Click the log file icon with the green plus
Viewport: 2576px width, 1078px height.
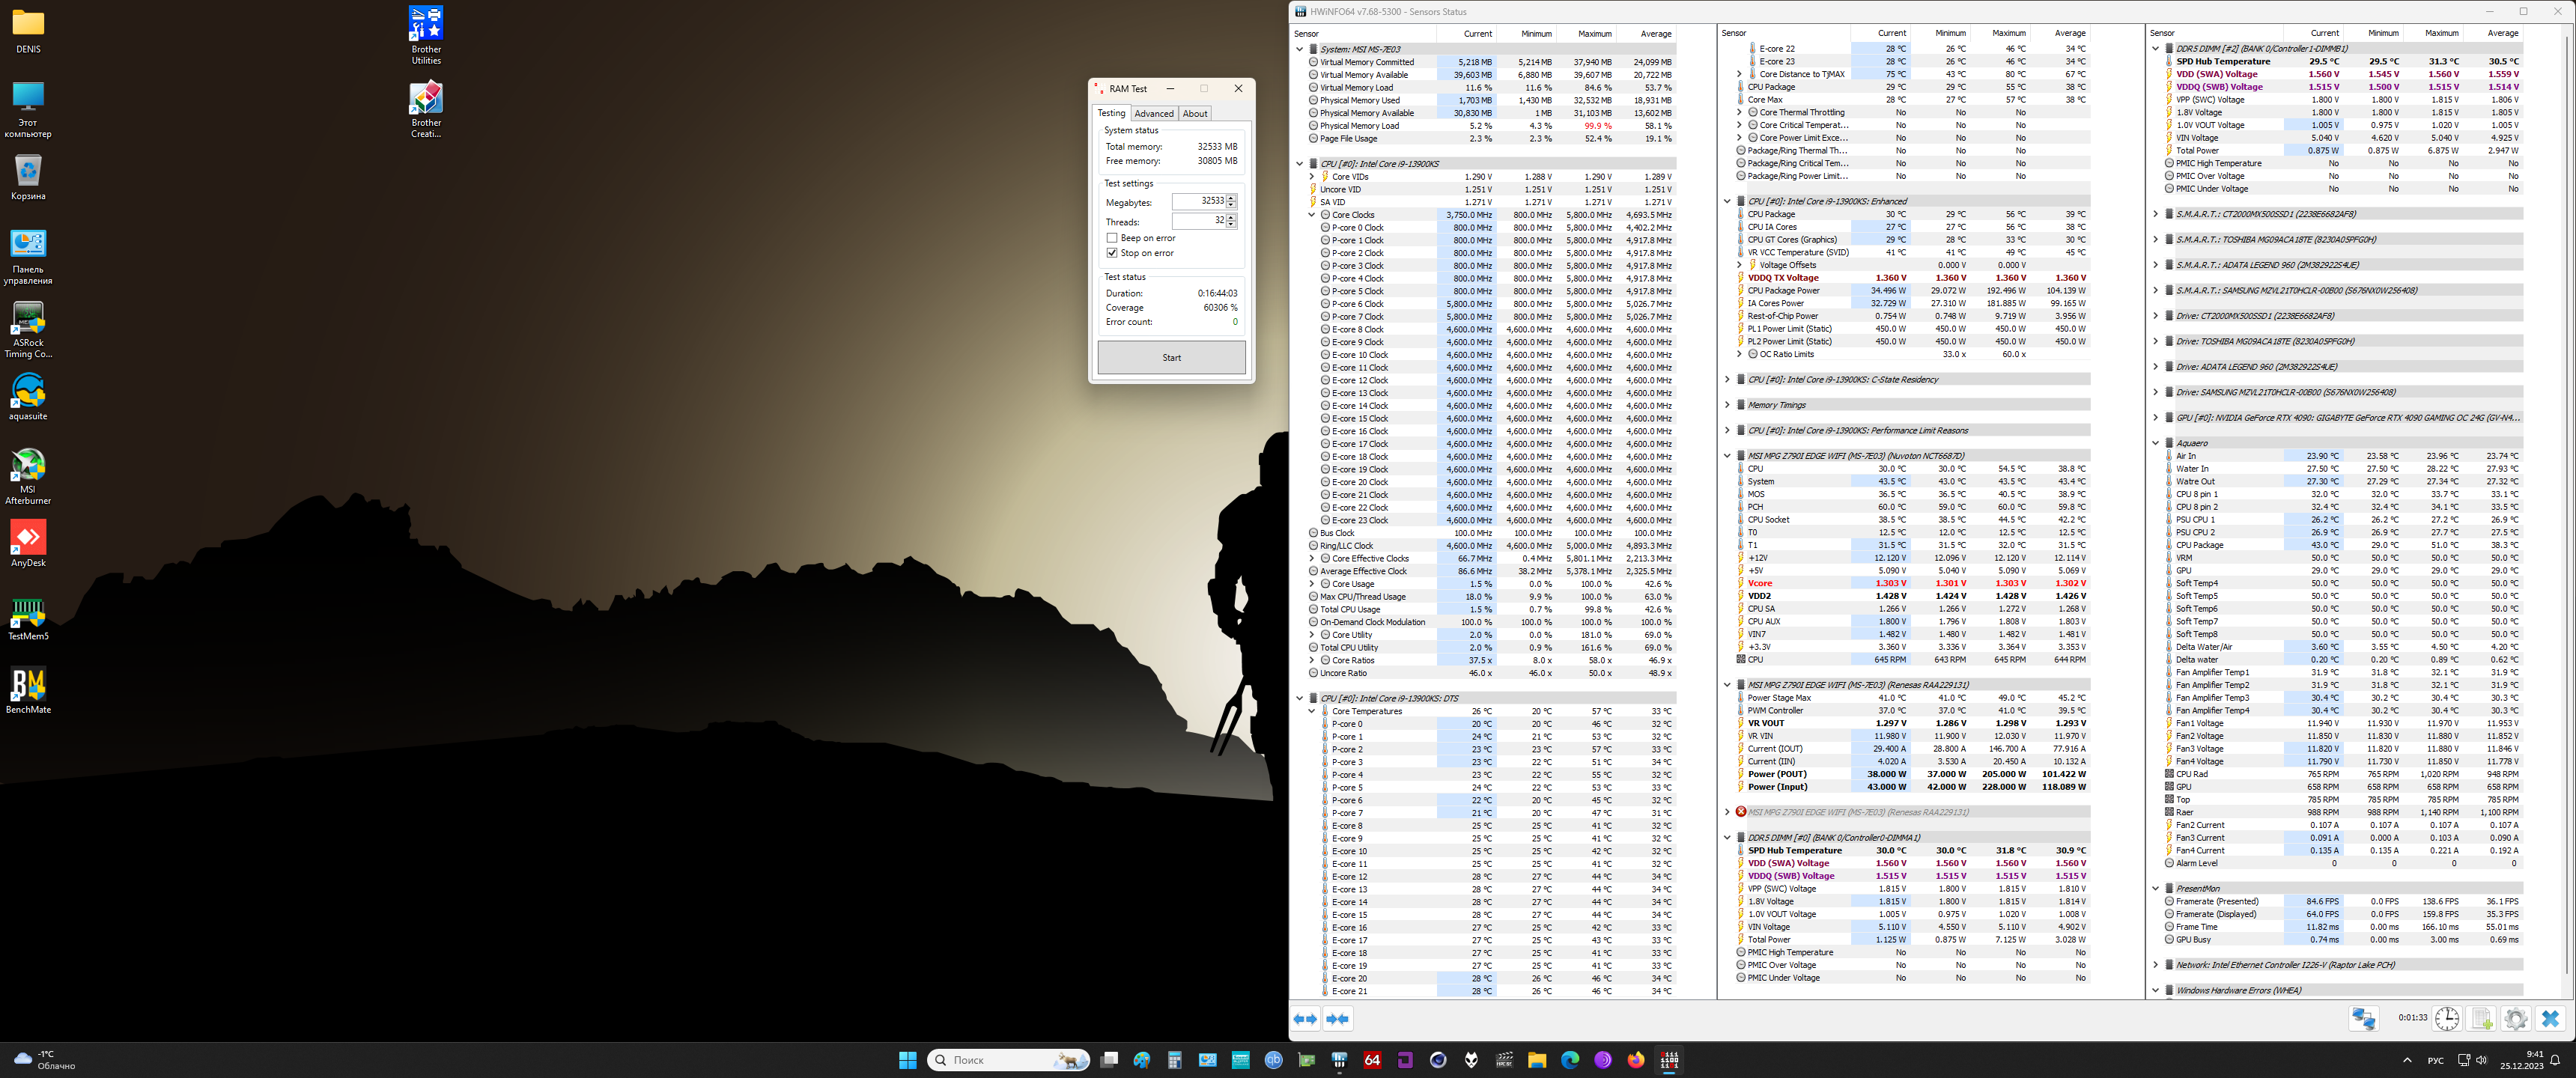click(x=2481, y=1018)
